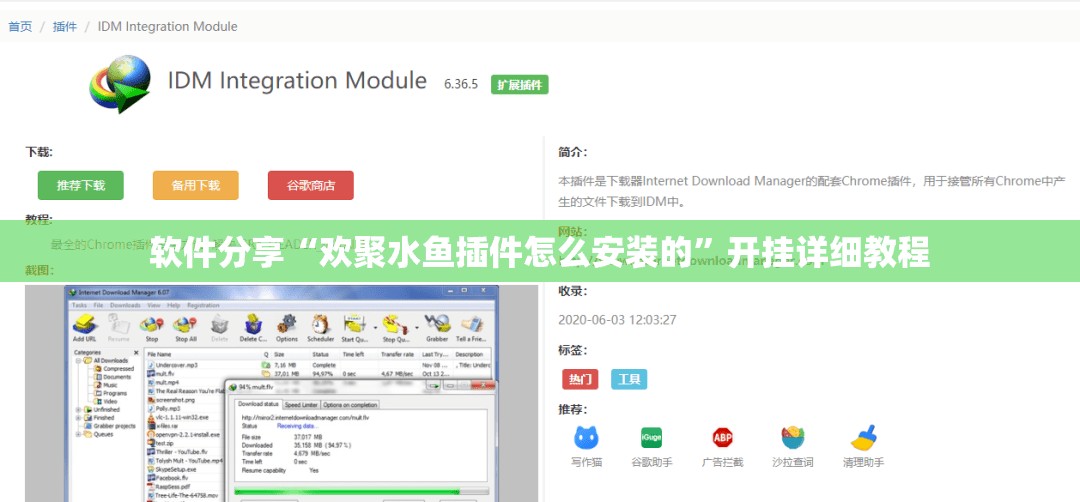Open the 清理助手 broom plugin icon
Screen dimensions: 1080x502
click(863, 438)
